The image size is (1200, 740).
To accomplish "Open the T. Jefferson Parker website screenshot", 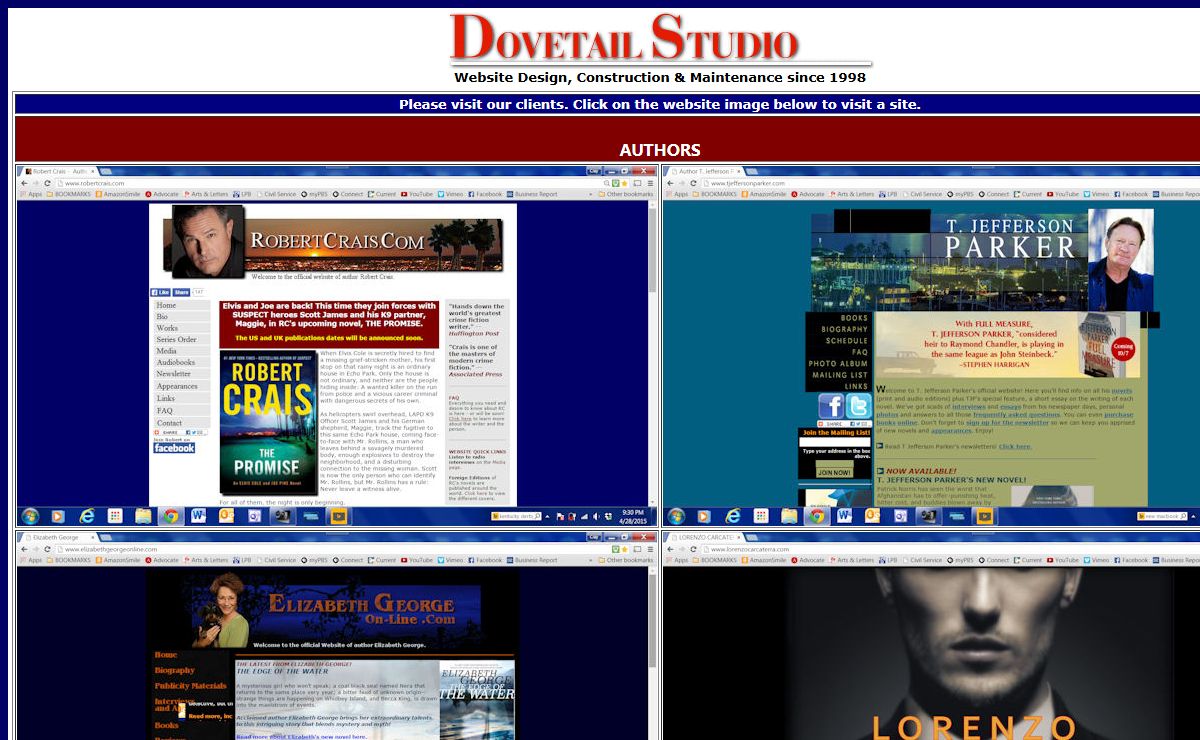I will (x=931, y=345).
